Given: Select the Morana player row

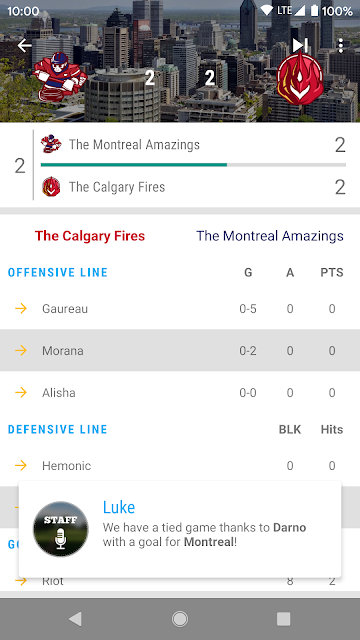Looking at the screenshot, I should coord(180,350).
